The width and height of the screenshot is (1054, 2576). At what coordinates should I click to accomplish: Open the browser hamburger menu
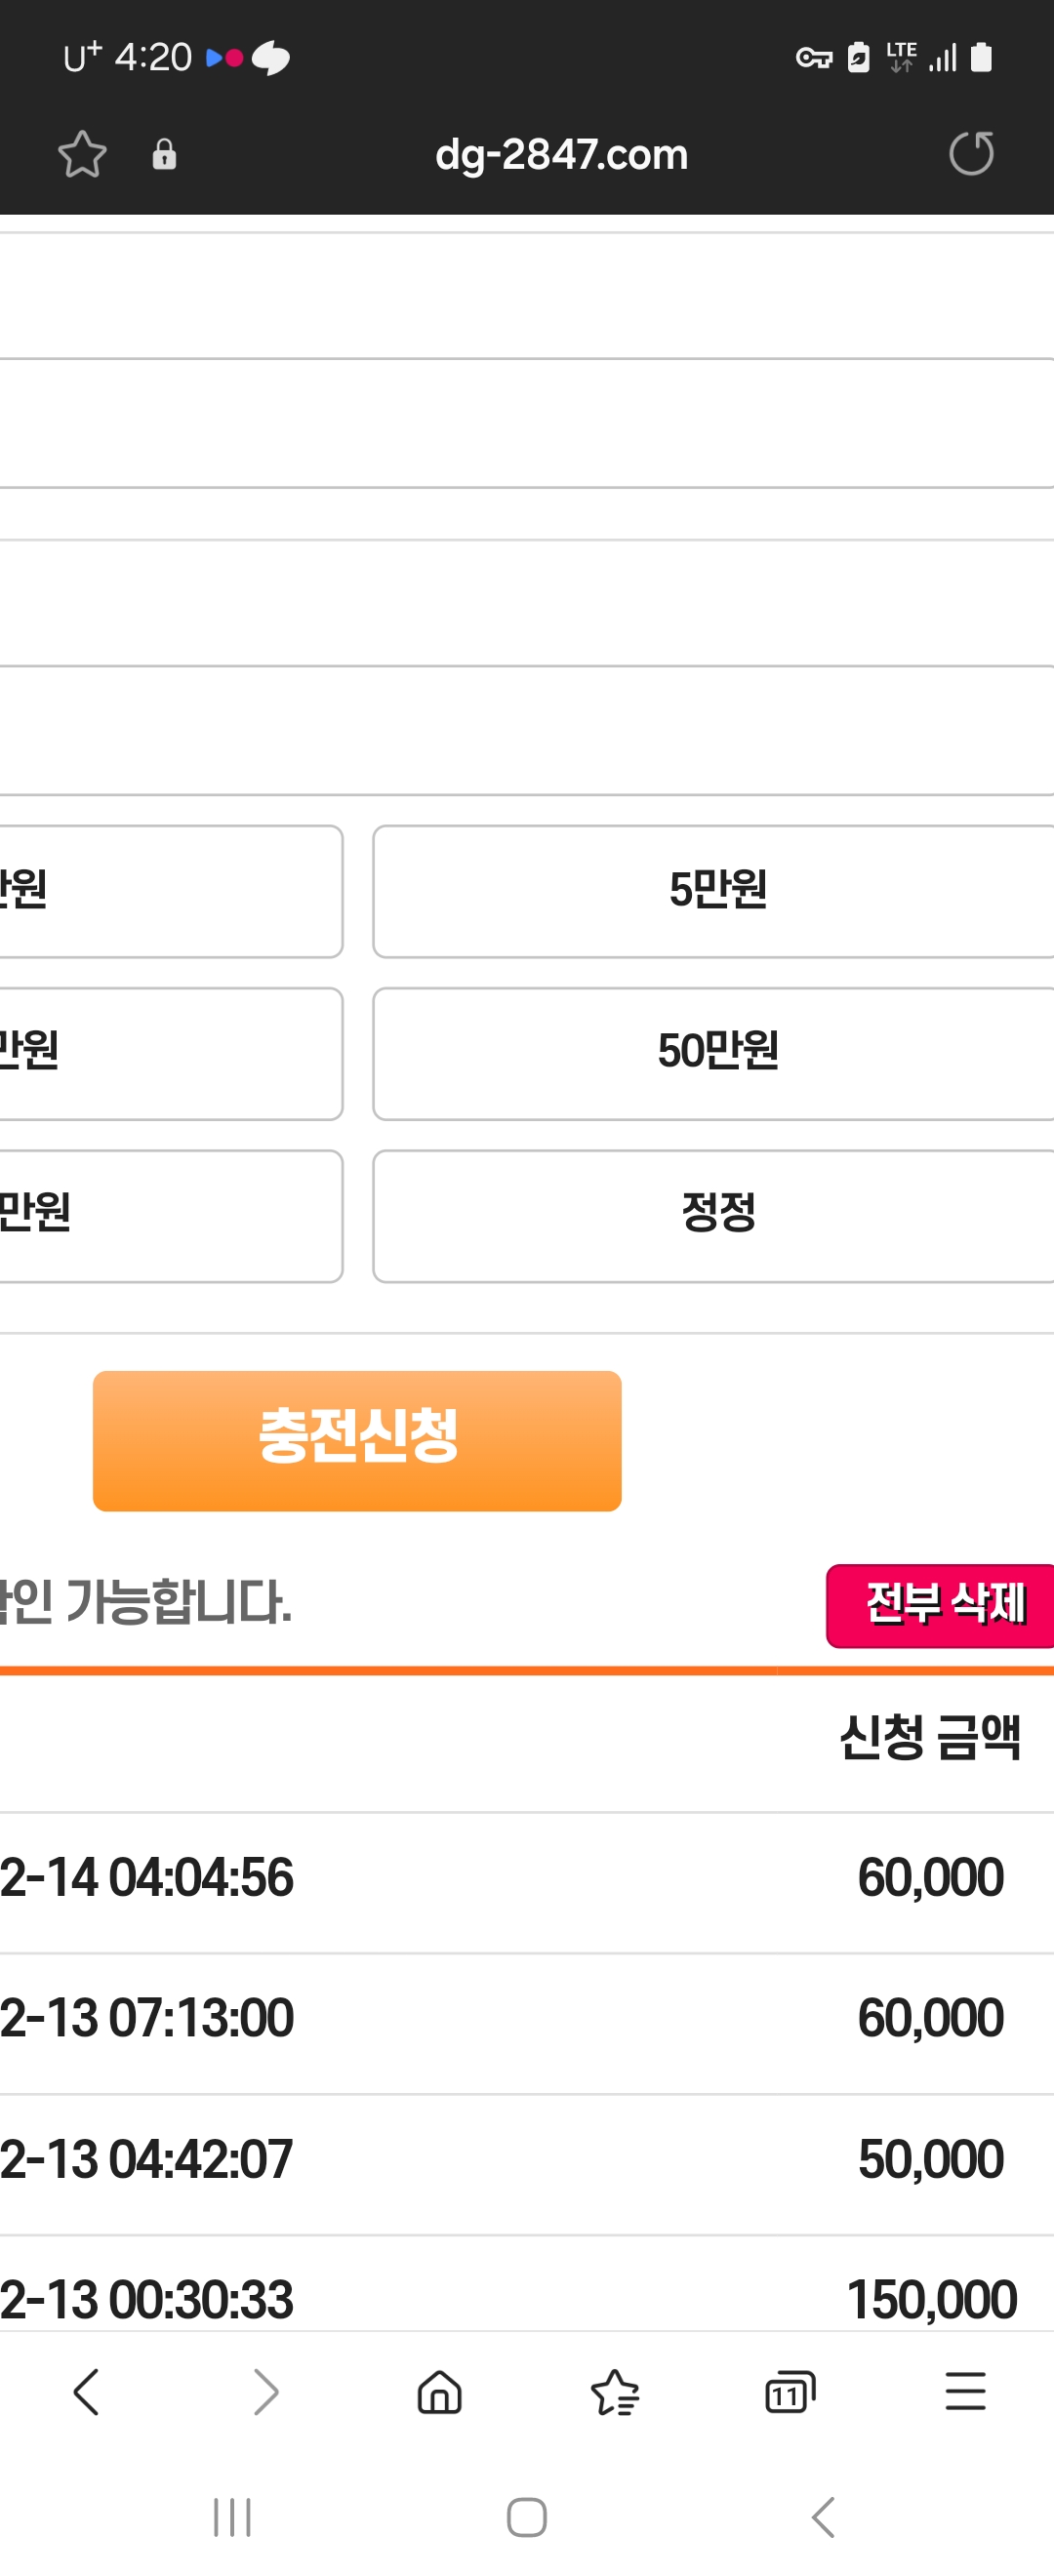click(x=966, y=2392)
